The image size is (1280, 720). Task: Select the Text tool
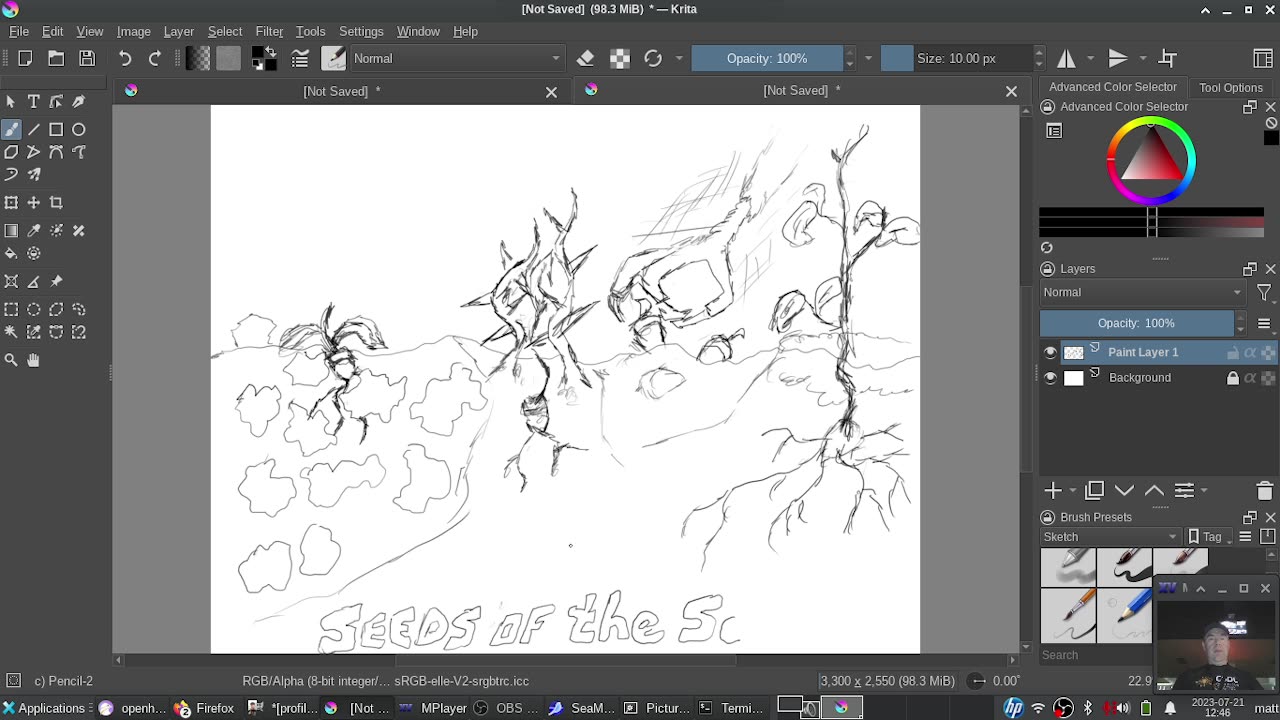tap(33, 101)
